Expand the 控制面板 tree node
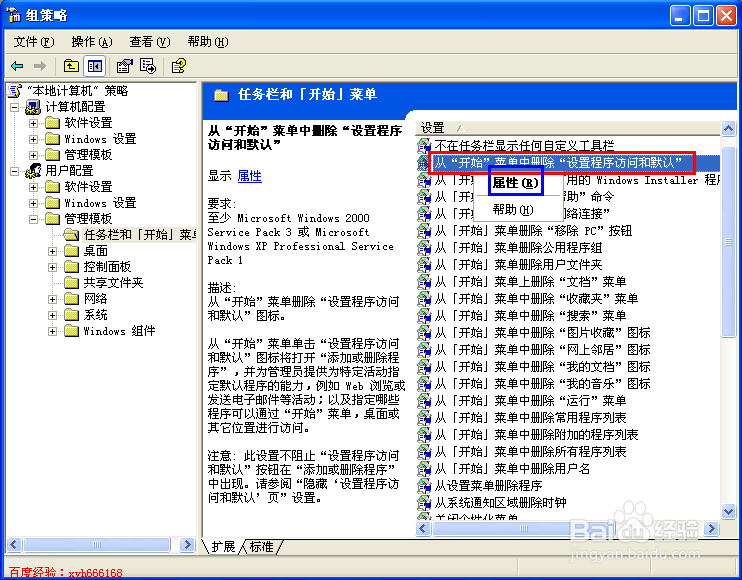 [x=53, y=267]
